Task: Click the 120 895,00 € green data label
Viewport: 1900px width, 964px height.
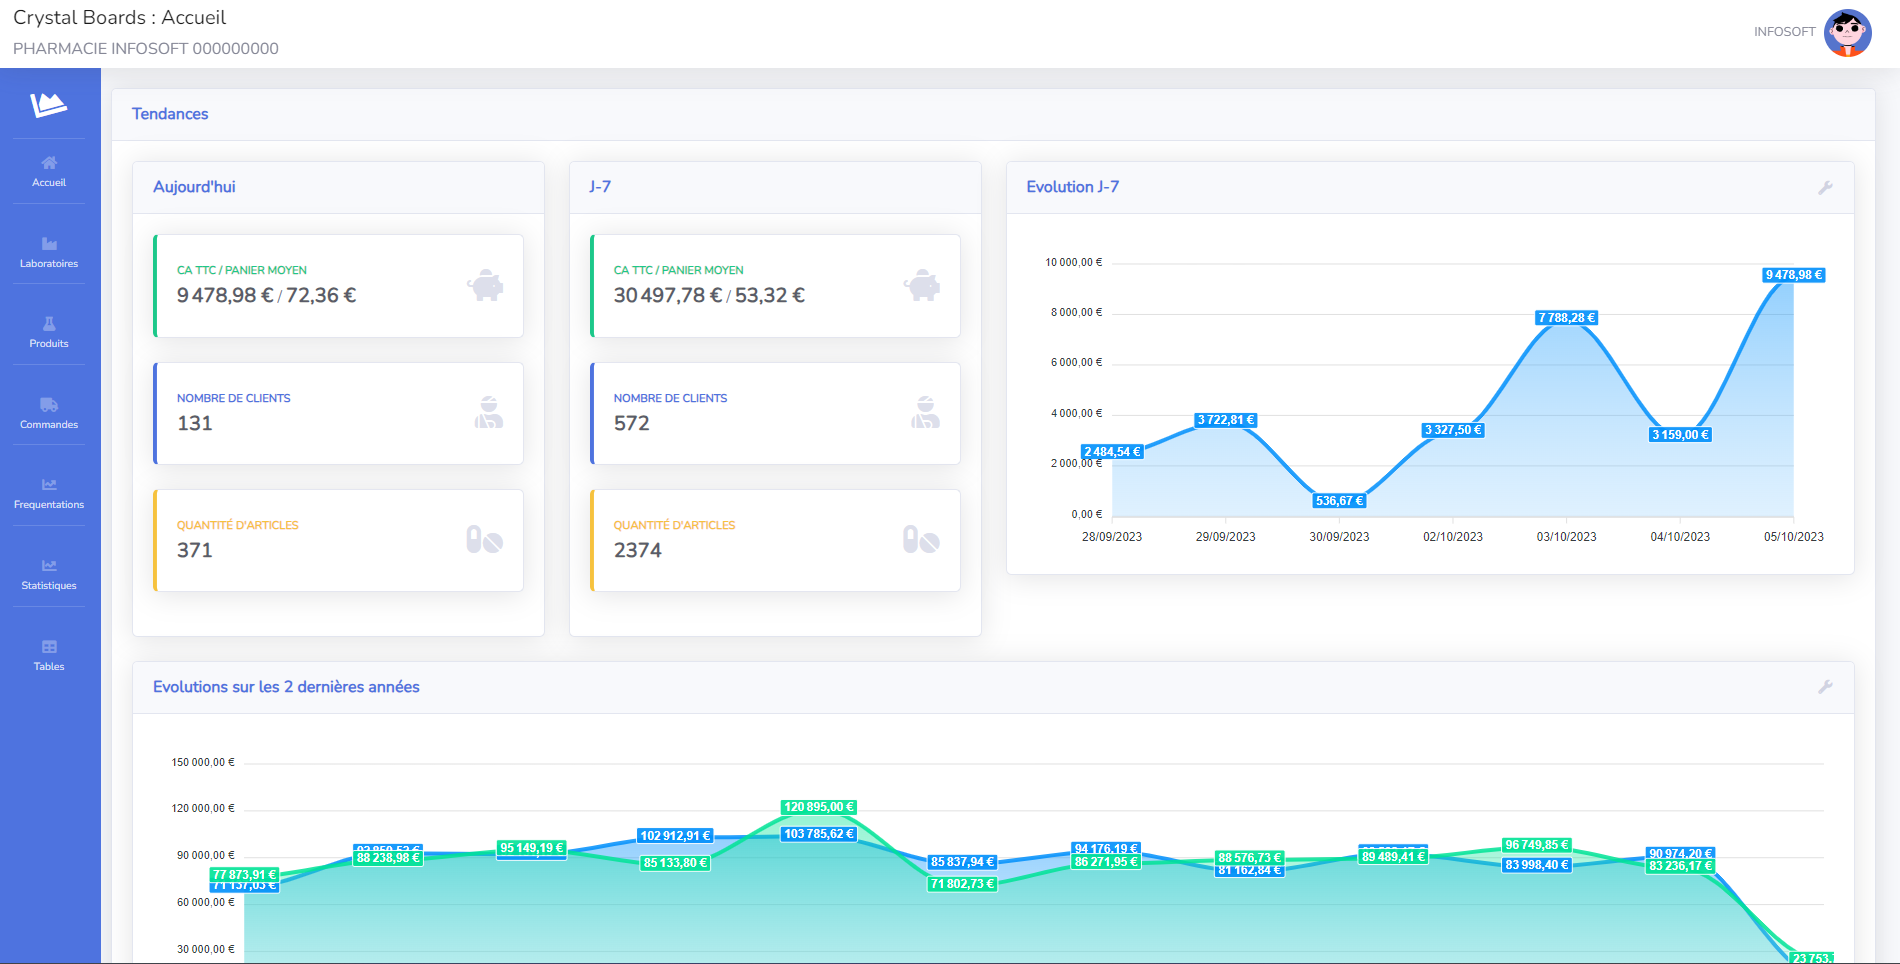Action: pyautogui.click(x=819, y=807)
